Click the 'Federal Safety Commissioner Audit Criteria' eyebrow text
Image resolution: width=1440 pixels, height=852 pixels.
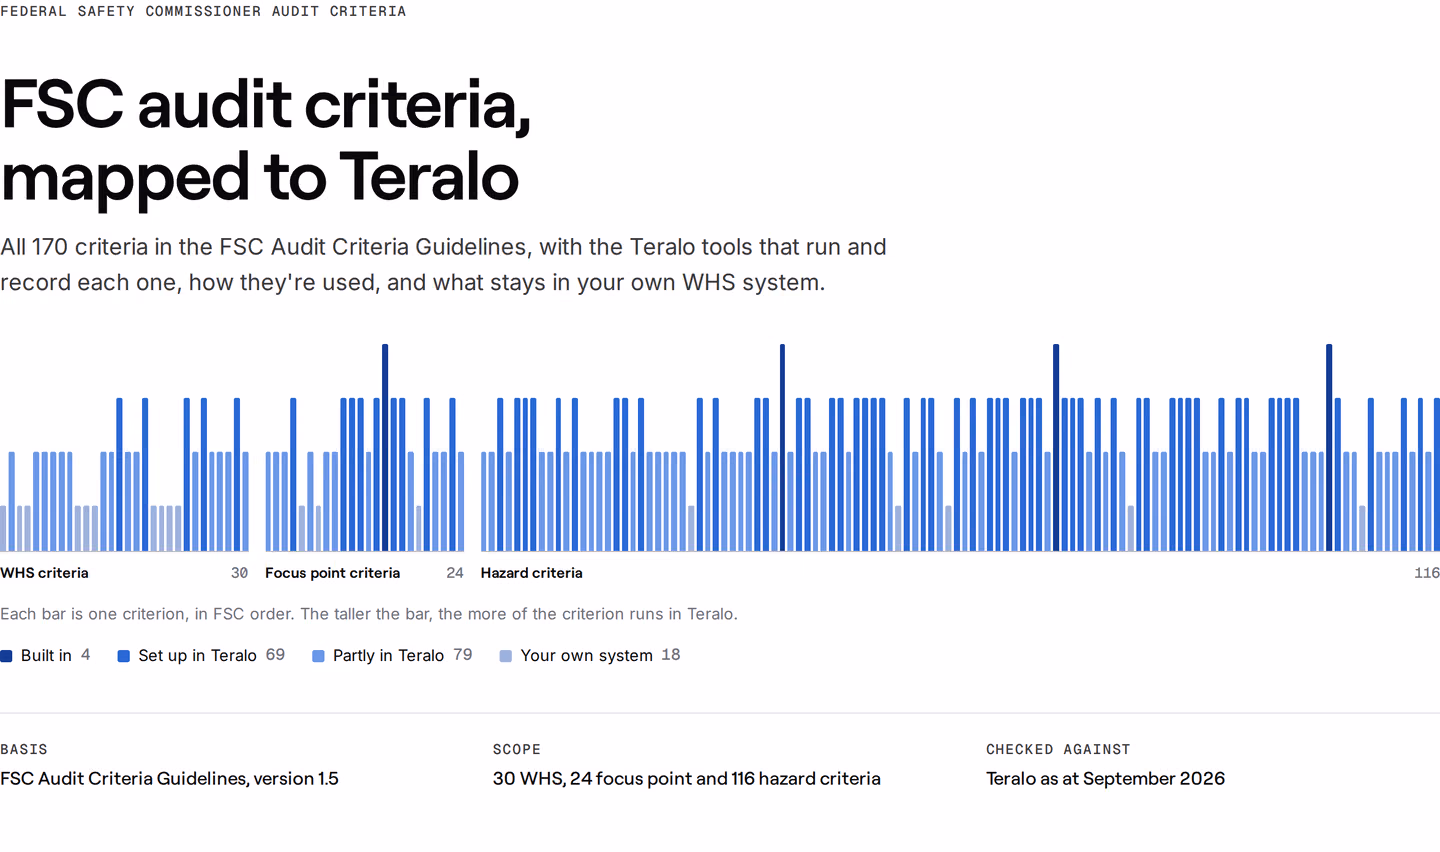coord(203,11)
